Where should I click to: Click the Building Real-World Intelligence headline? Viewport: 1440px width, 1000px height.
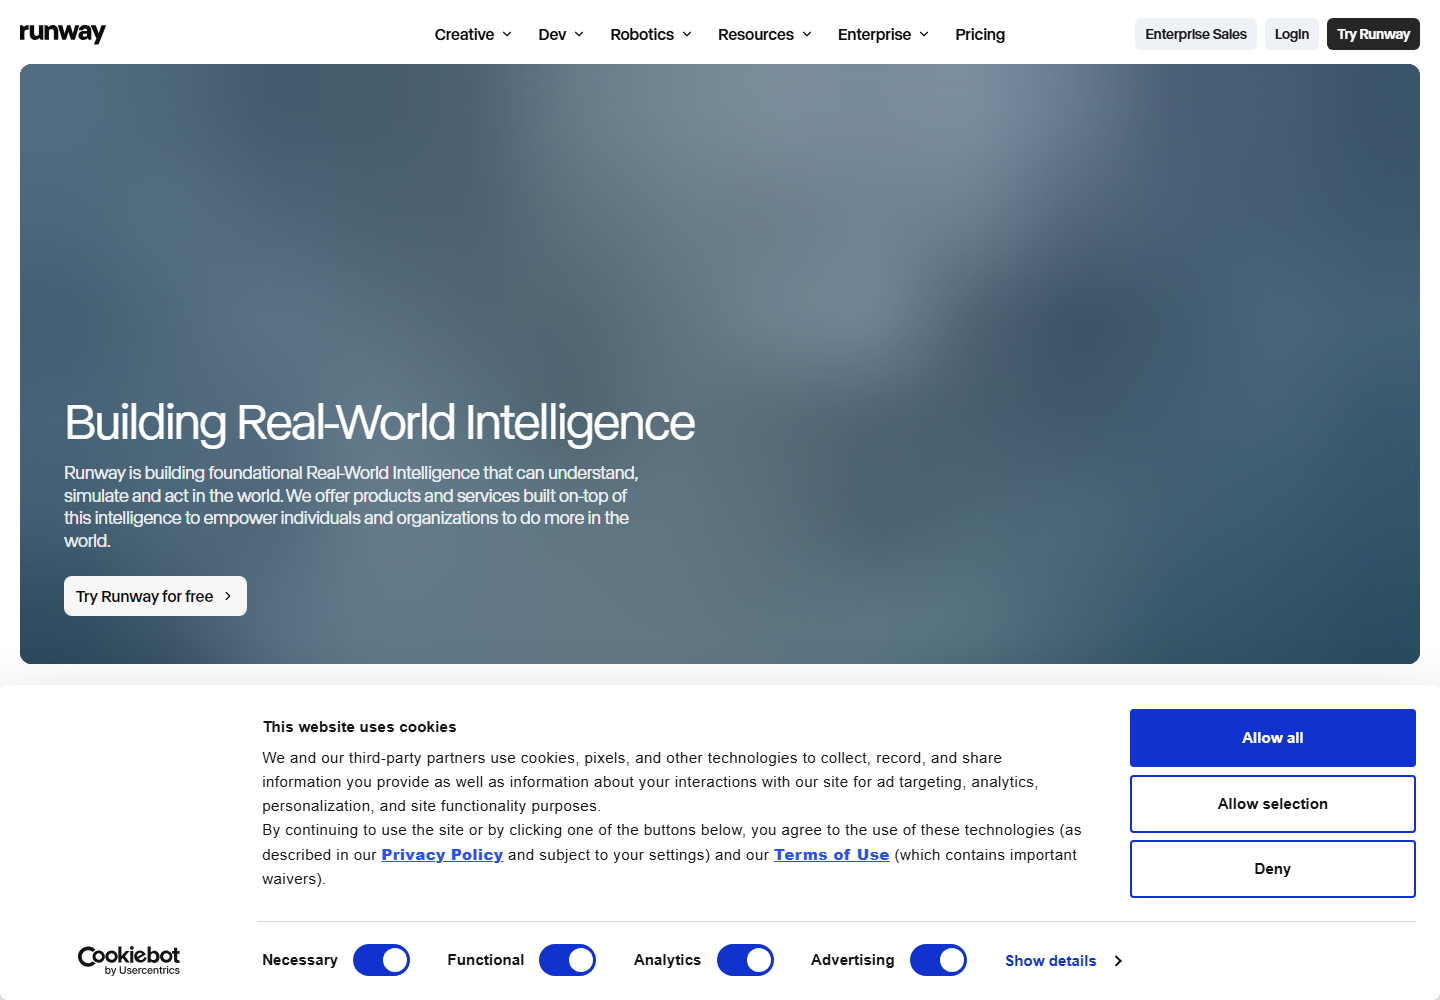click(380, 422)
